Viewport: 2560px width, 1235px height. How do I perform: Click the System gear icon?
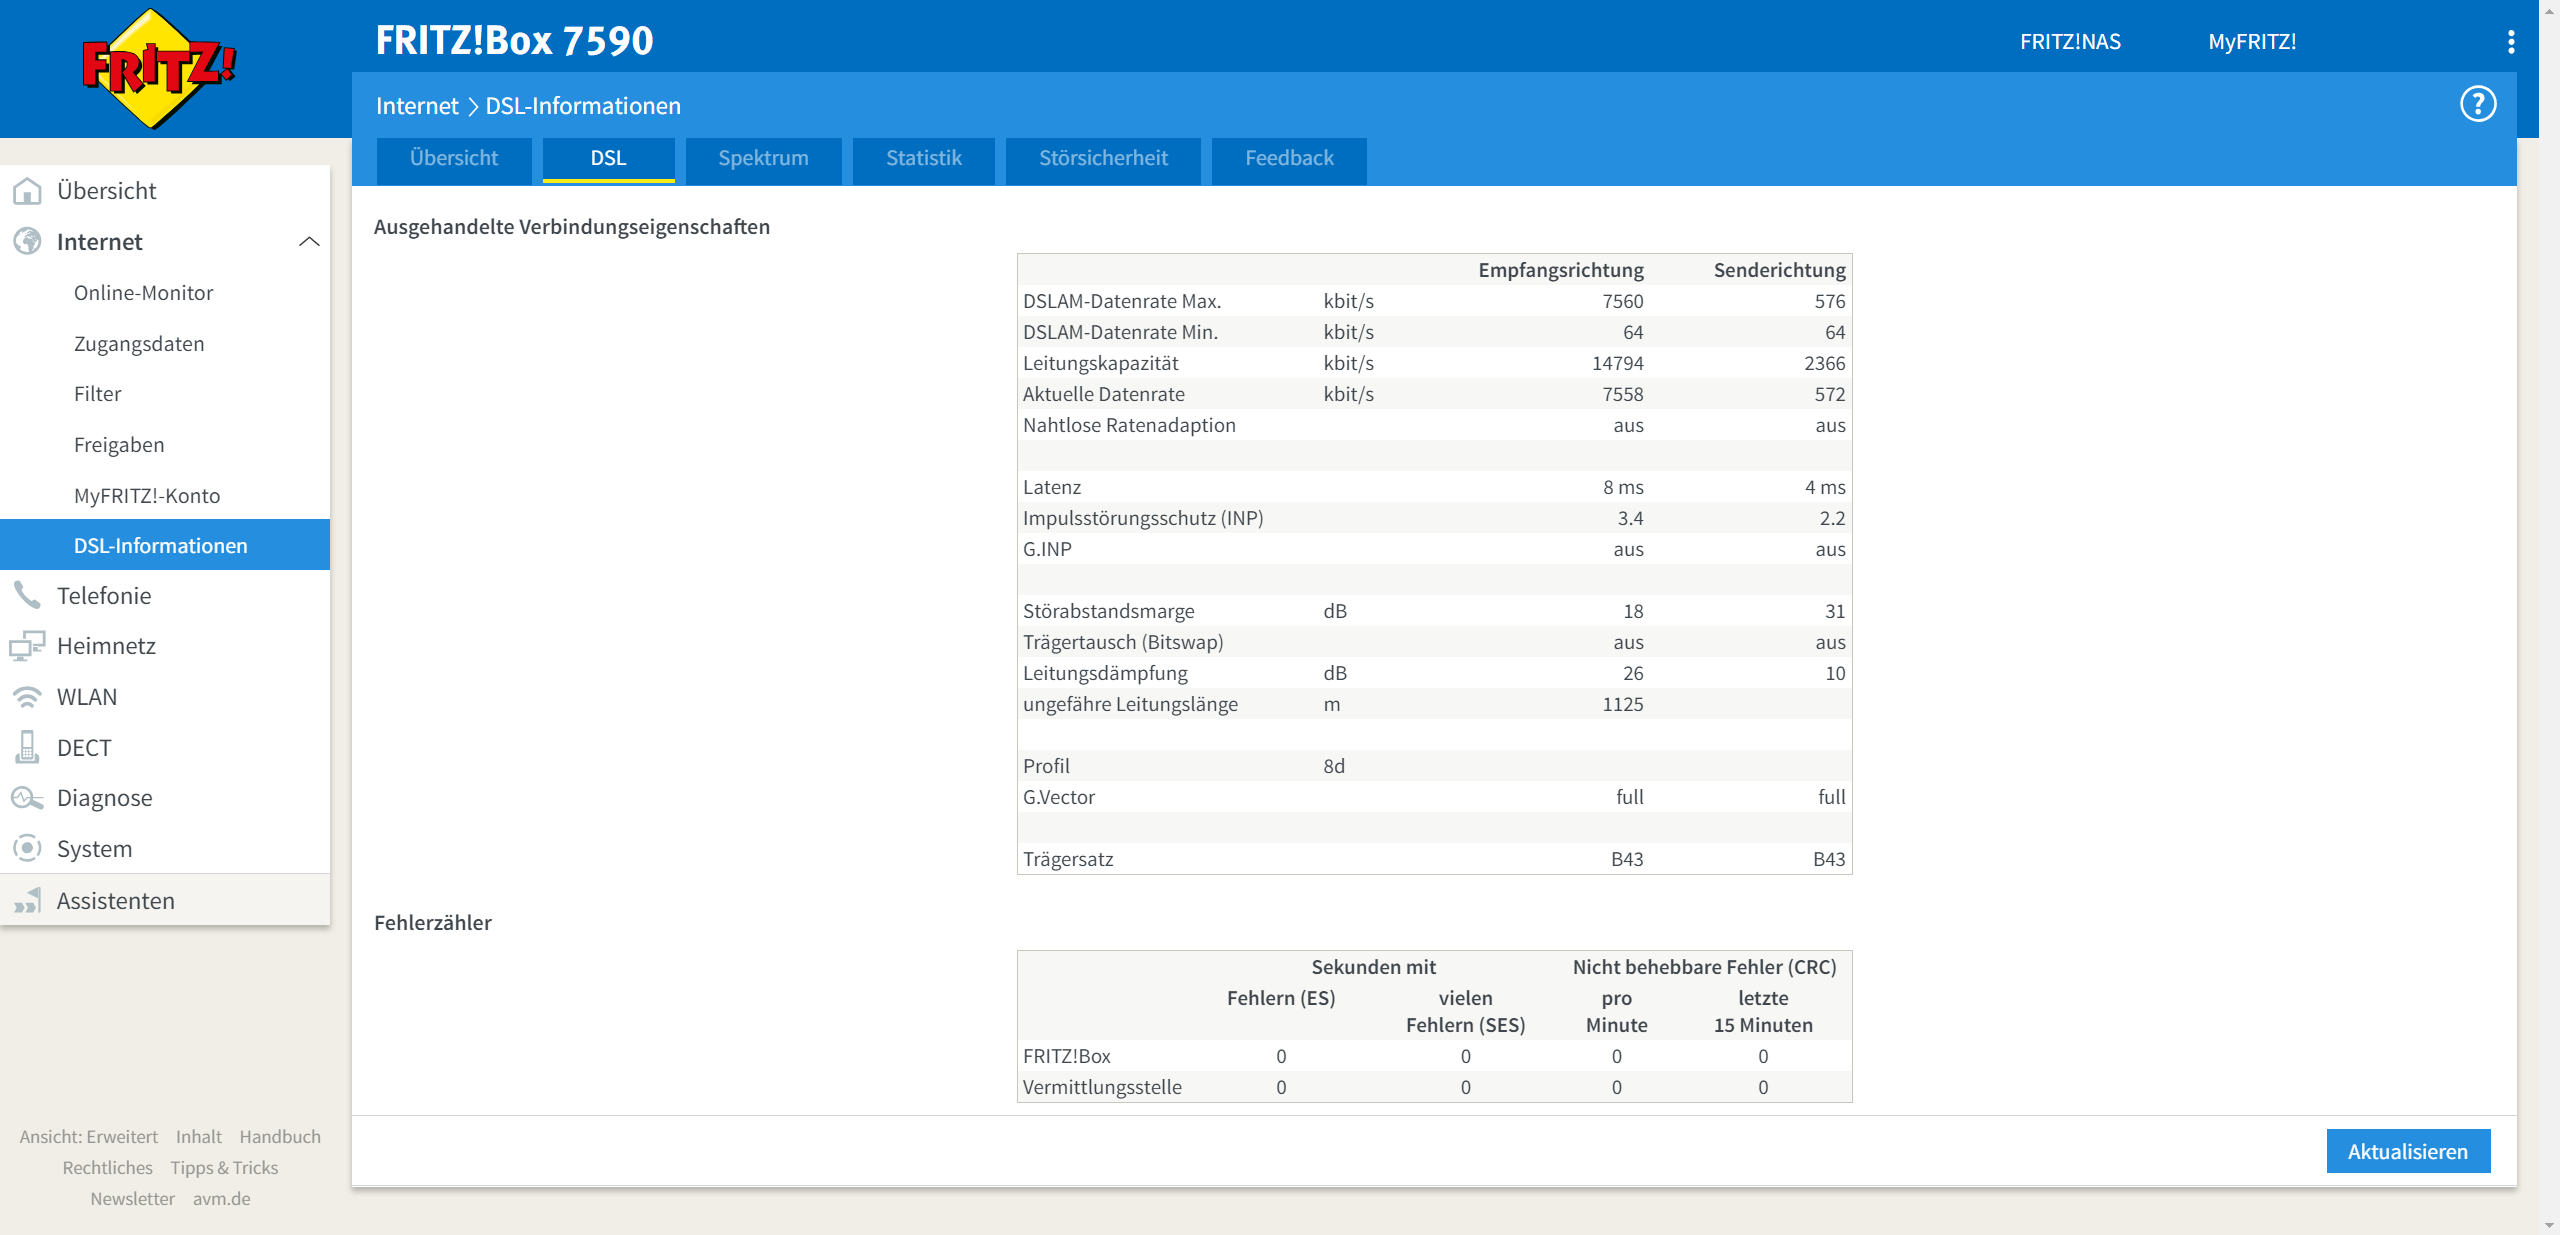tap(27, 849)
